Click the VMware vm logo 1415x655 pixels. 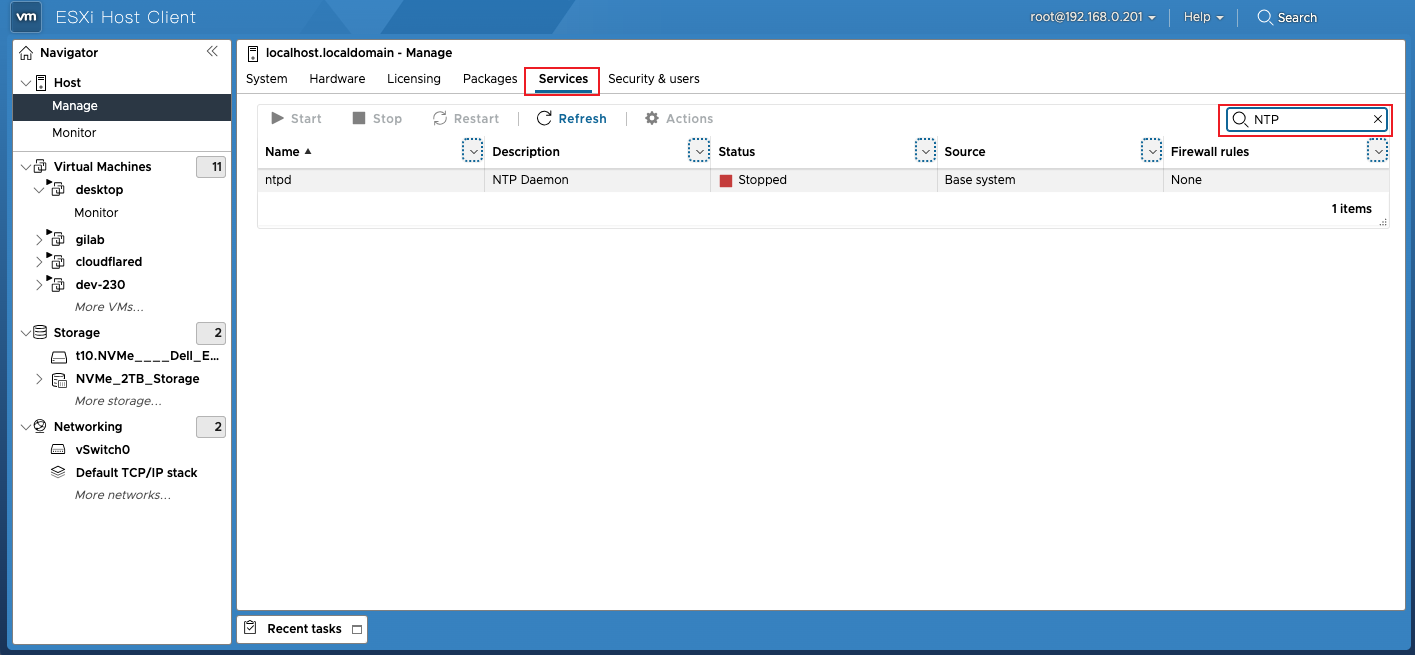tap(28, 17)
